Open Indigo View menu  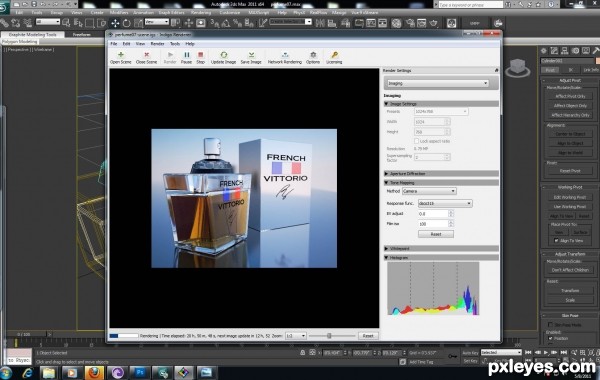140,44
